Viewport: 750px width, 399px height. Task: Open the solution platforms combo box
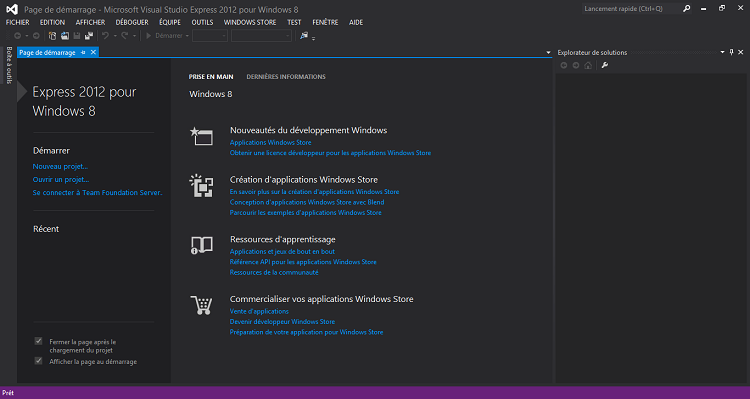coord(261,36)
